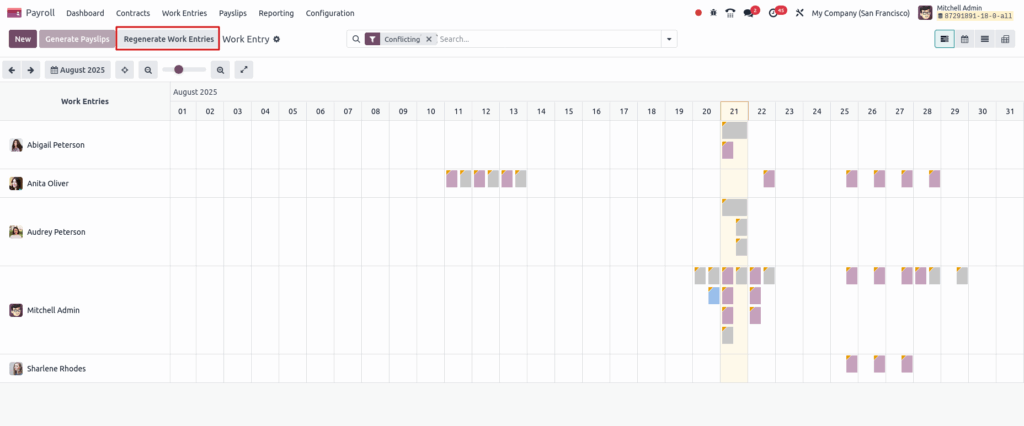The height and width of the screenshot is (426, 1024).
Task: Open Anita Oliver's purple entry on day 22
Action: pyautogui.click(x=769, y=179)
